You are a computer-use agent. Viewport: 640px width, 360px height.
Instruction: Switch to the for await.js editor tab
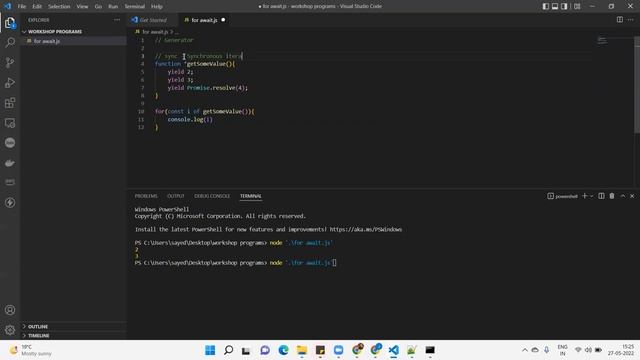point(204,20)
